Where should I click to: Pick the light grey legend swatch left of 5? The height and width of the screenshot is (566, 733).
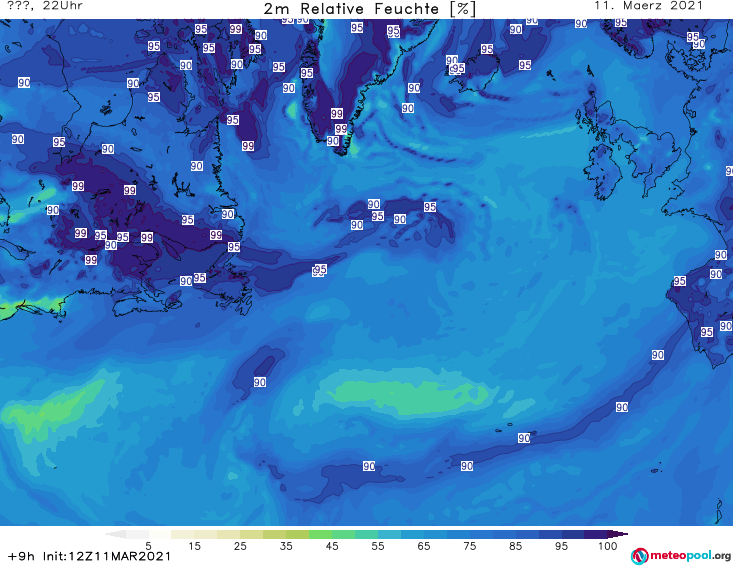coord(137,534)
